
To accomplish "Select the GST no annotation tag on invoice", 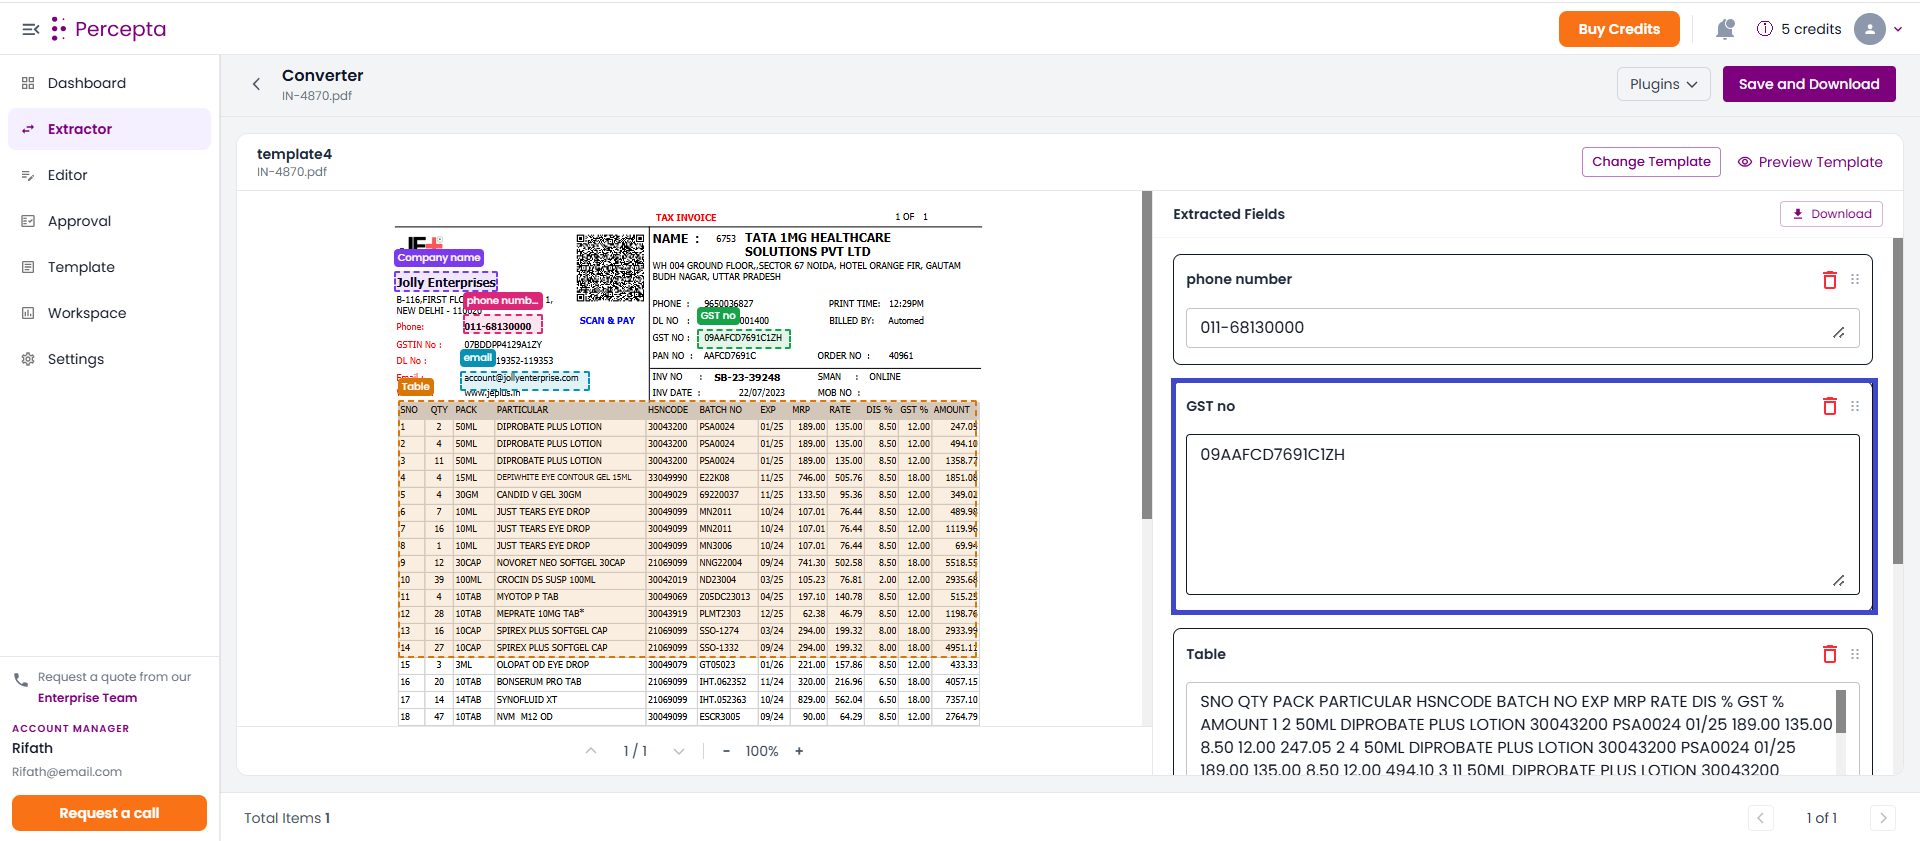I will [718, 315].
